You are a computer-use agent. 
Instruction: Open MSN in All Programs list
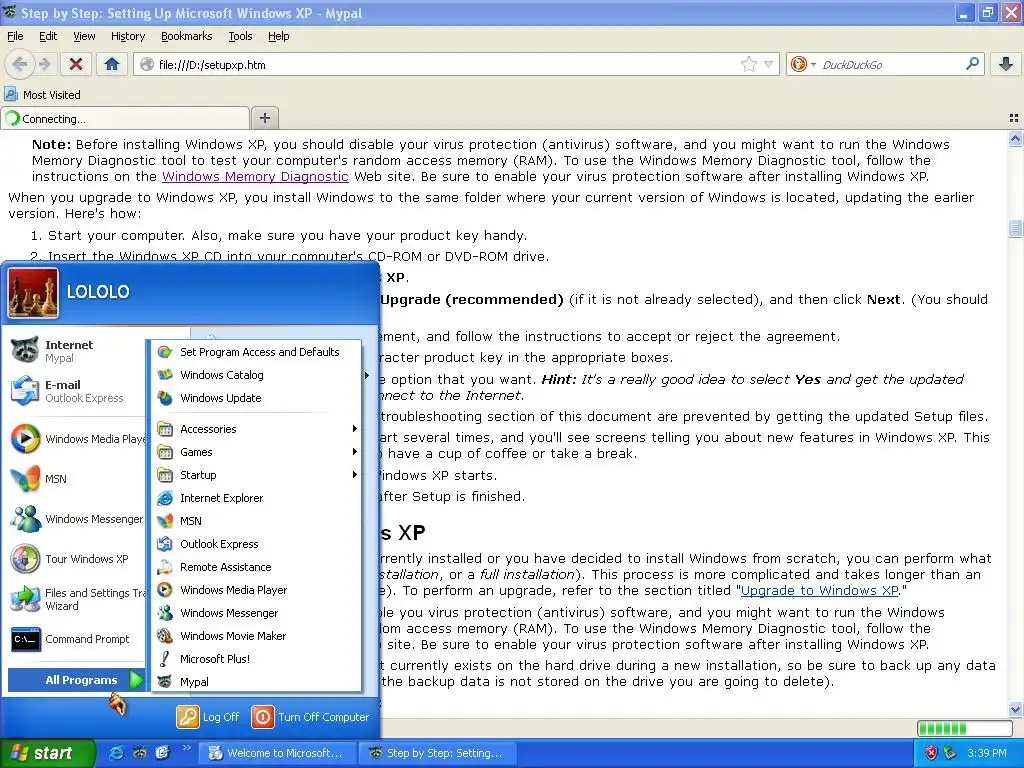coord(257,520)
